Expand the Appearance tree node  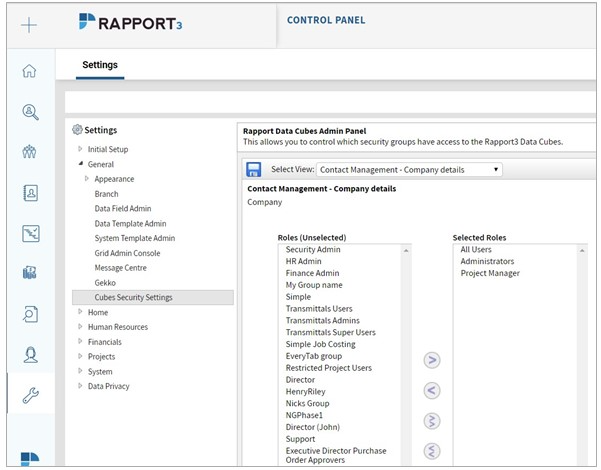coord(87,179)
